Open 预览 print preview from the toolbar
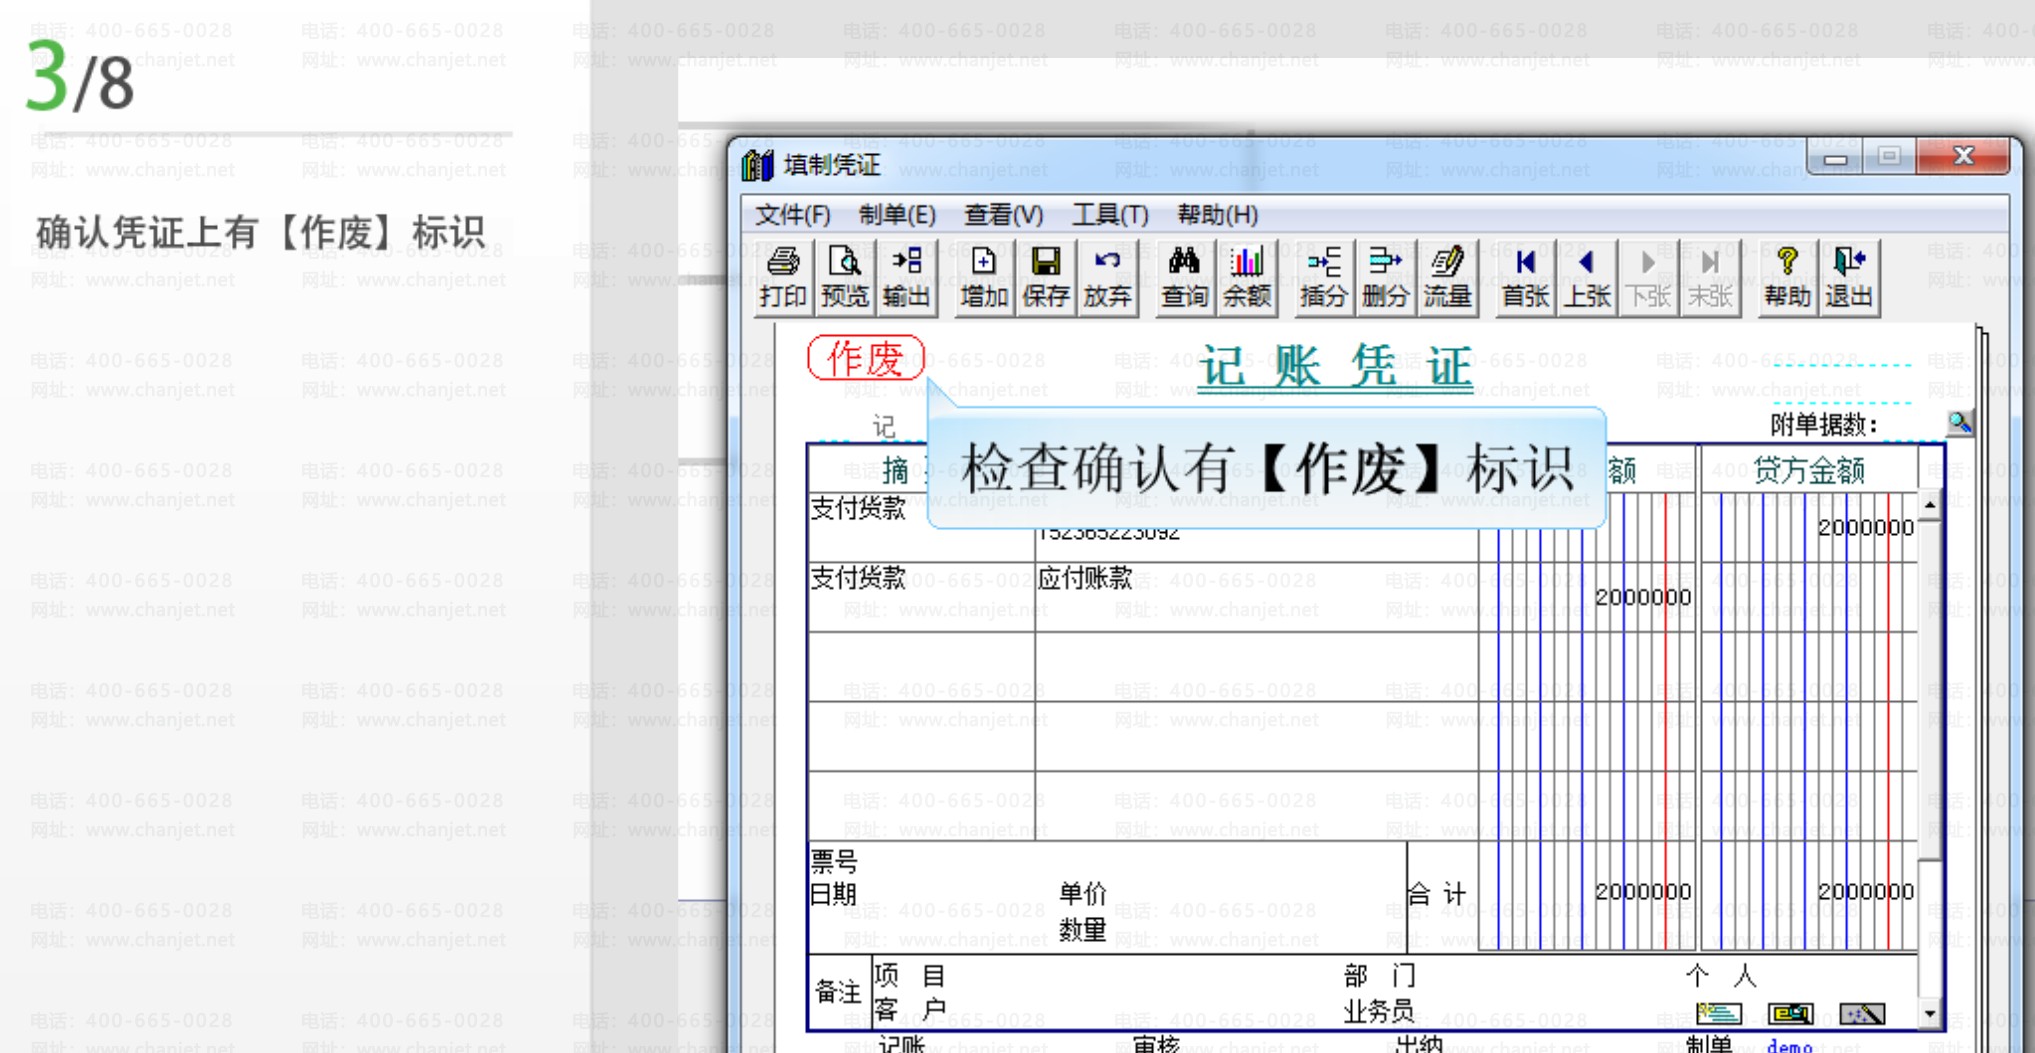2035x1053 pixels. (x=844, y=278)
